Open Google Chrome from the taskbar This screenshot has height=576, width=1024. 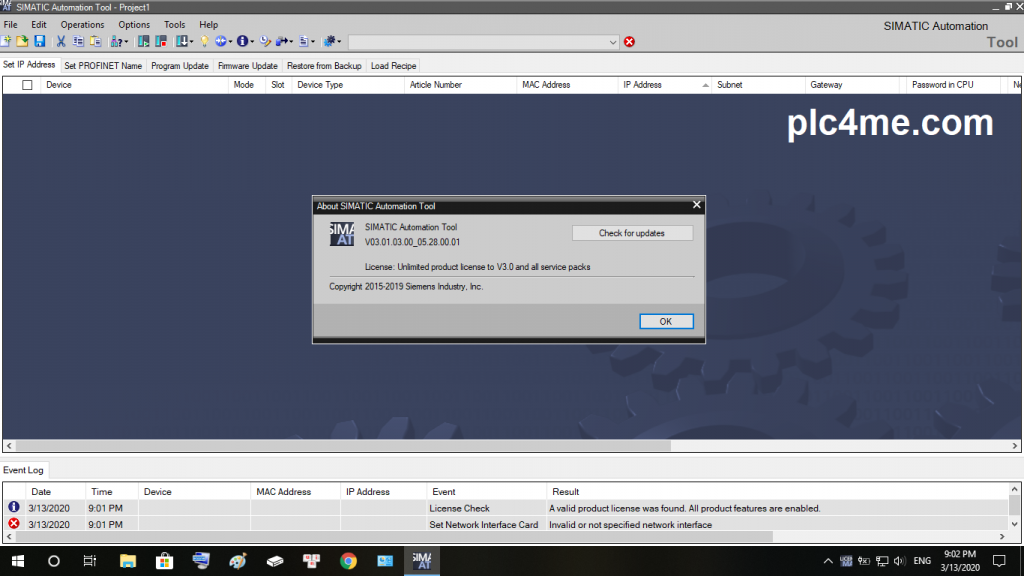(348, 561)
